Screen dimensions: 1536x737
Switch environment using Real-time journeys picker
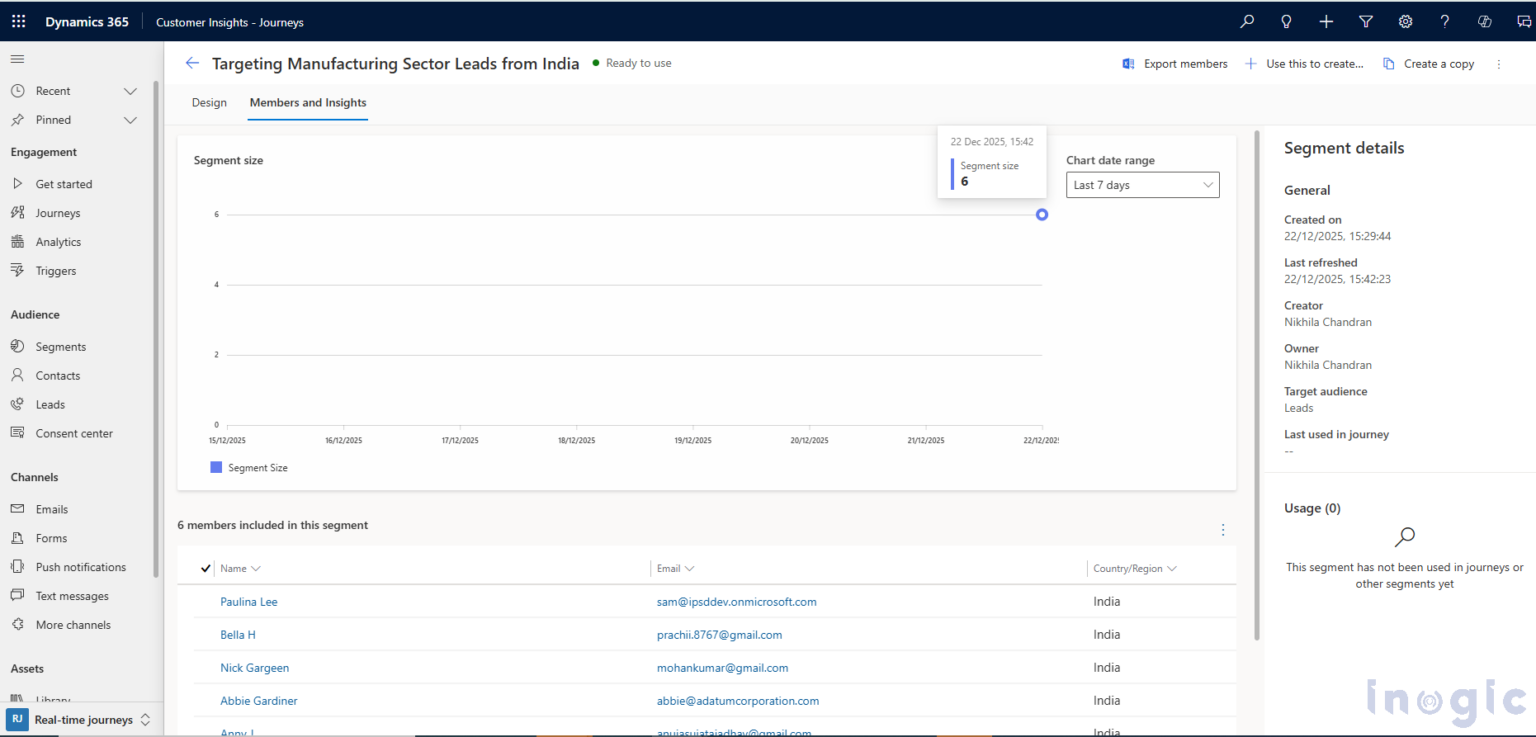tap(83, 719)
